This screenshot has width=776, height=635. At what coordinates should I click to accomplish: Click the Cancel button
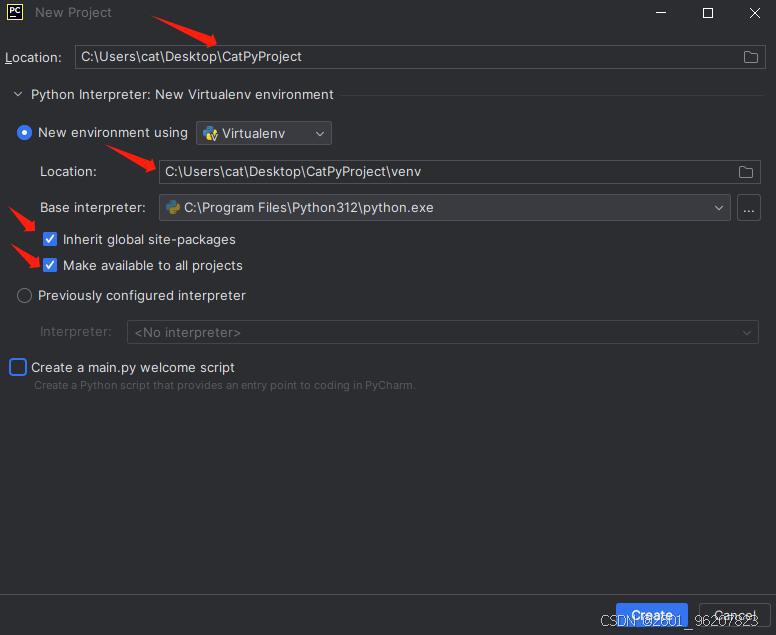(x=734, y=615)
